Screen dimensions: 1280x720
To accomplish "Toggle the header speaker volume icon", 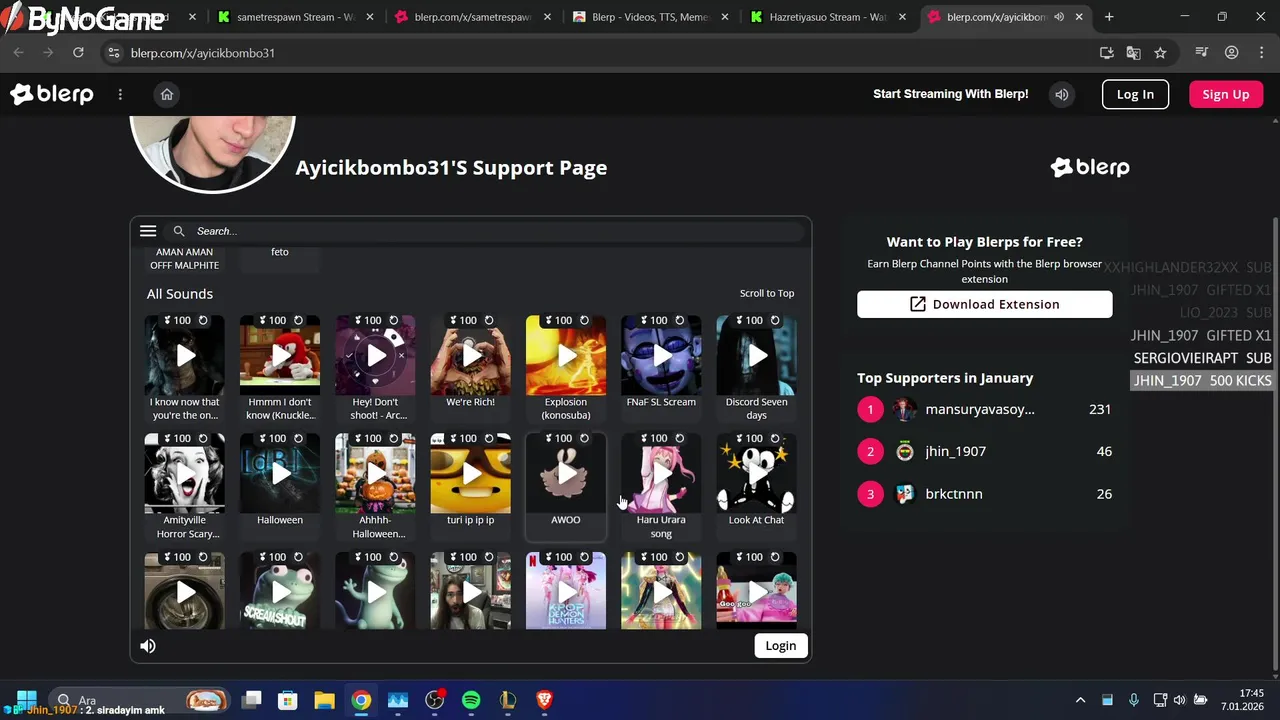I will pos(1062,94).
